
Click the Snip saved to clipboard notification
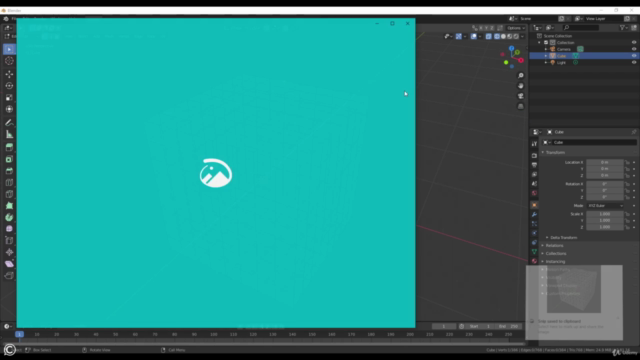(574, 302)
